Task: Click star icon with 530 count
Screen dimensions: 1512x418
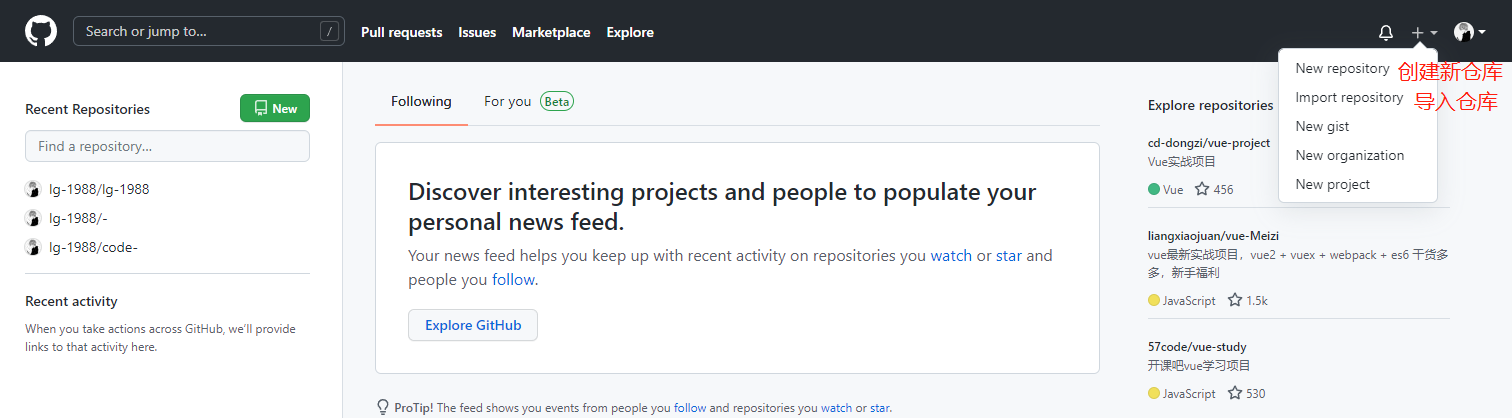Action: click(1235, 393)
